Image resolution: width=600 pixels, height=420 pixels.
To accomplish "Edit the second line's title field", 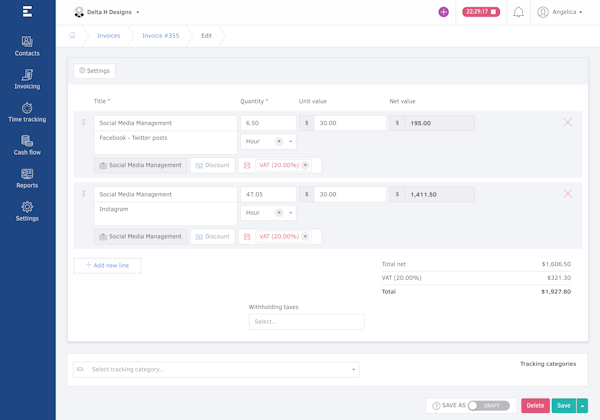I will pyautogui.click(x=165, y=194).
